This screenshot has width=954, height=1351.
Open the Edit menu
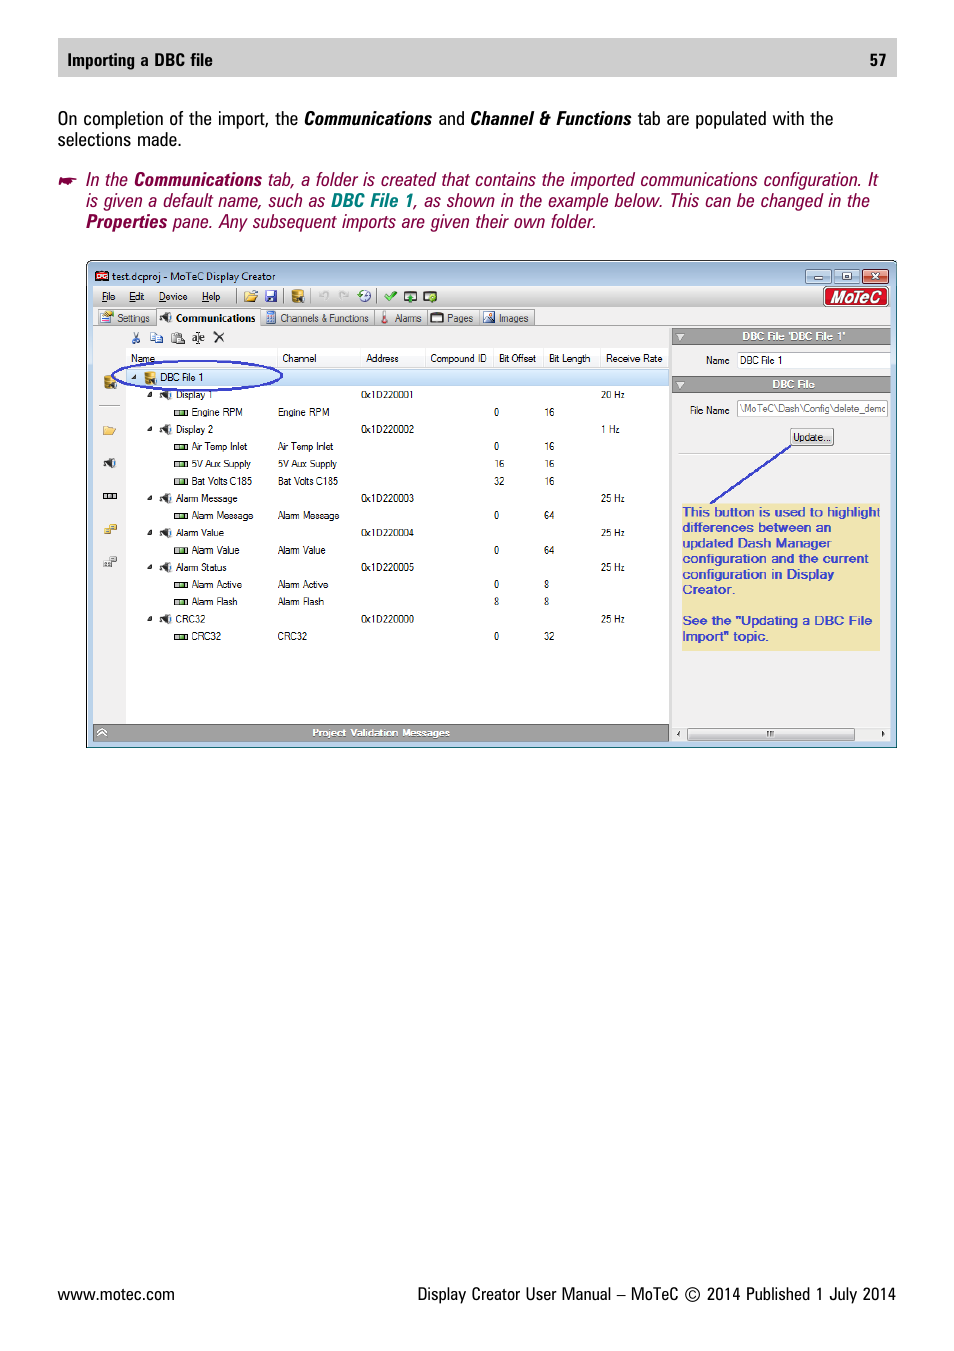(136, 297)
